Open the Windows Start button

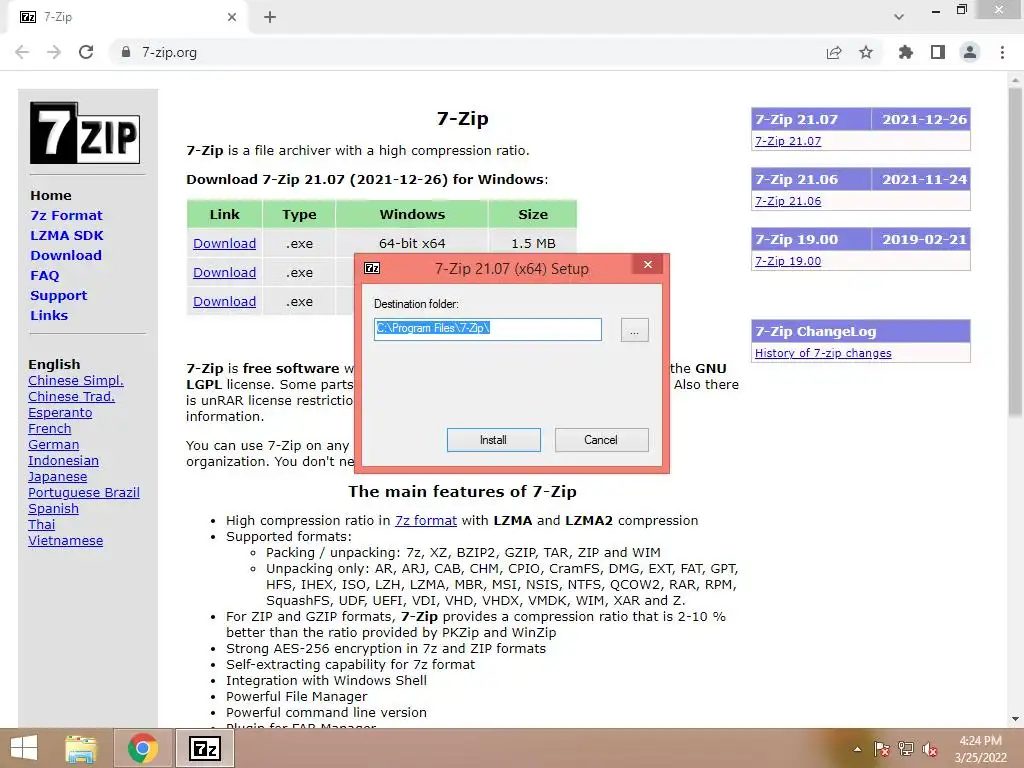click(24, 748)
